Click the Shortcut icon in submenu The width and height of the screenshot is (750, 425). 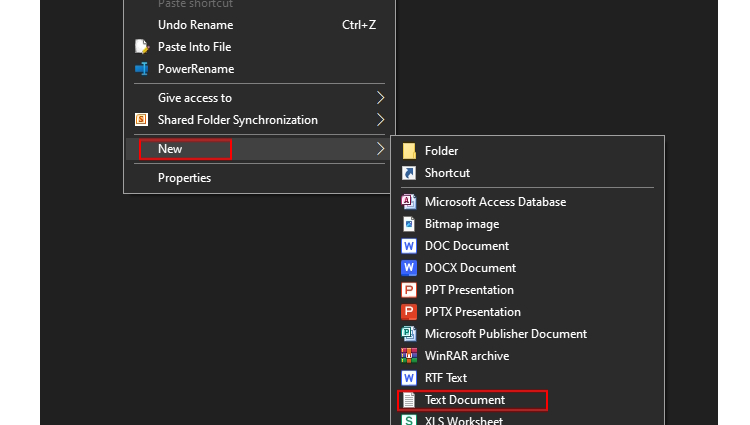pos(408,173)
